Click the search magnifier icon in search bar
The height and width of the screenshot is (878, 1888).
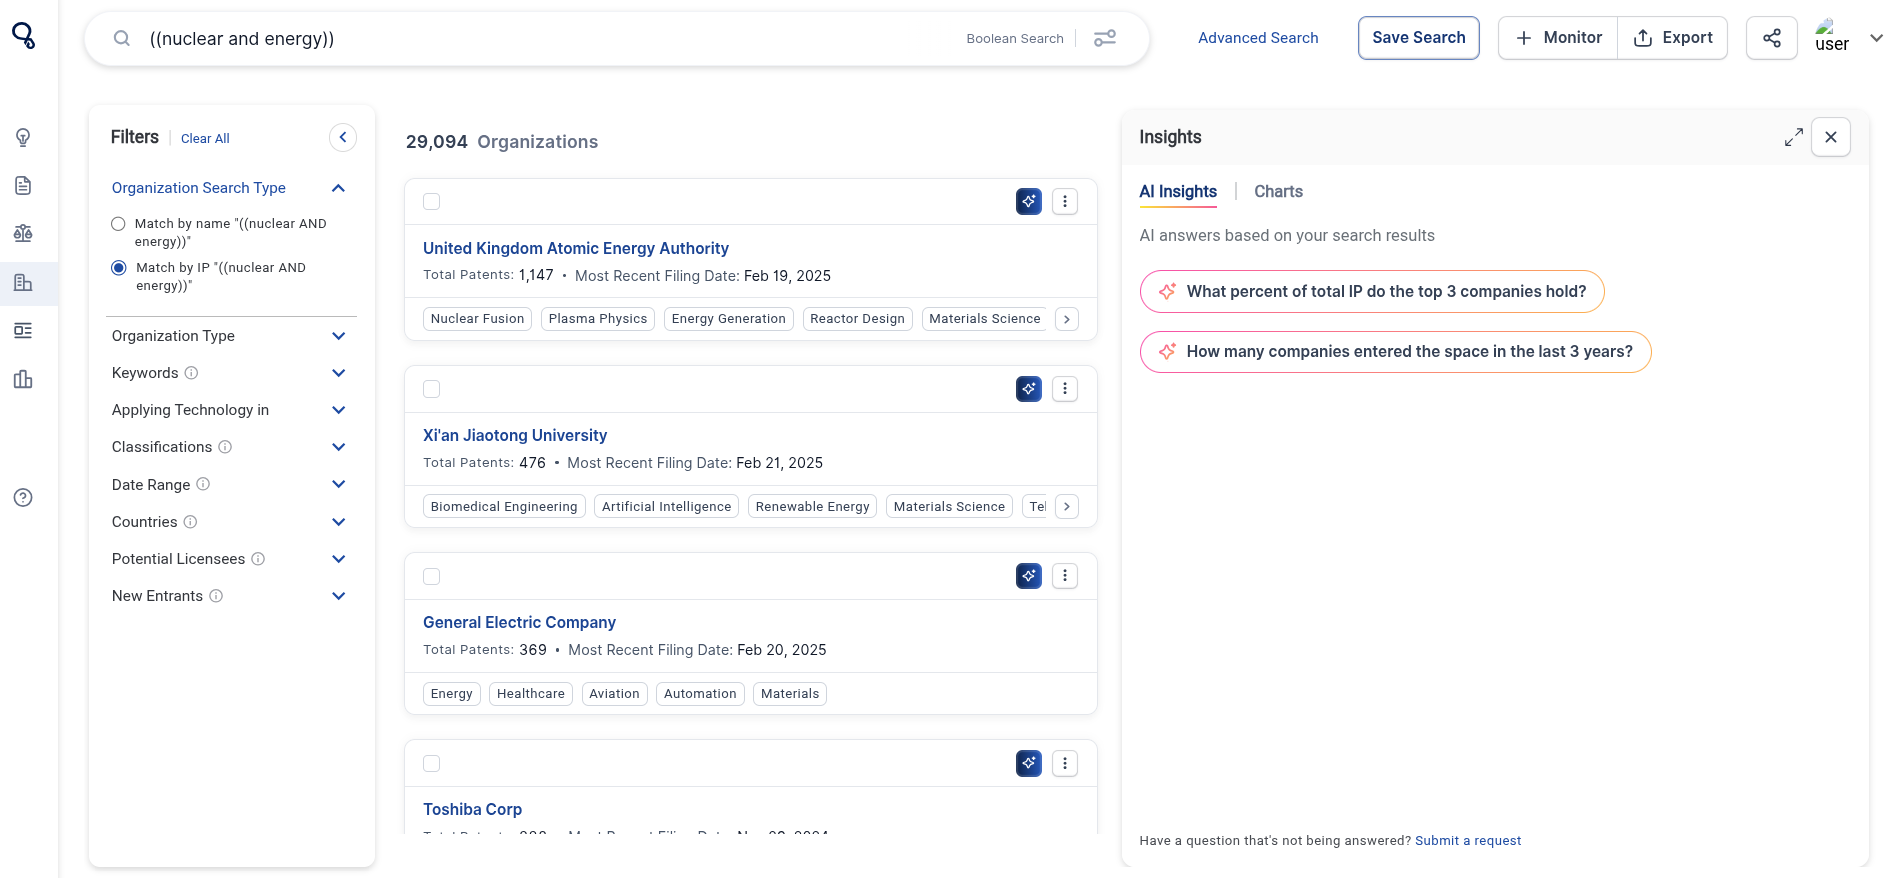coord(122,38)
